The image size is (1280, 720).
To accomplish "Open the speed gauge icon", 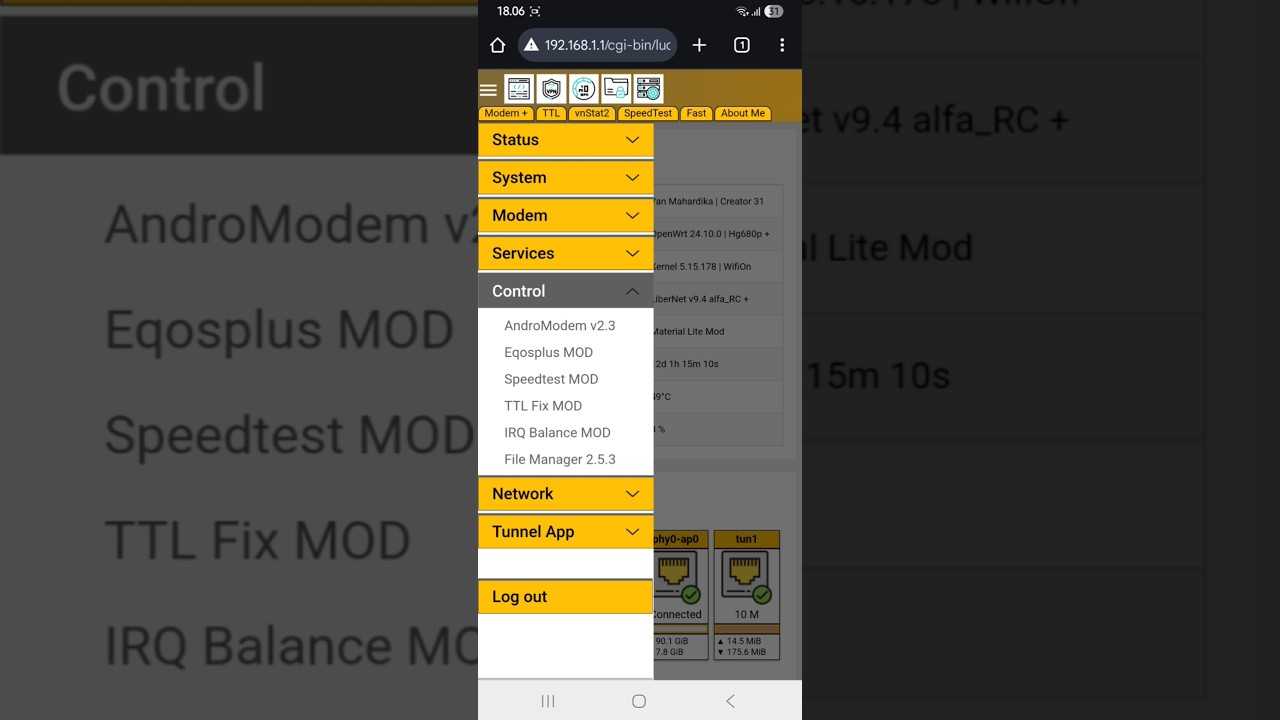I will coord(584,89).
